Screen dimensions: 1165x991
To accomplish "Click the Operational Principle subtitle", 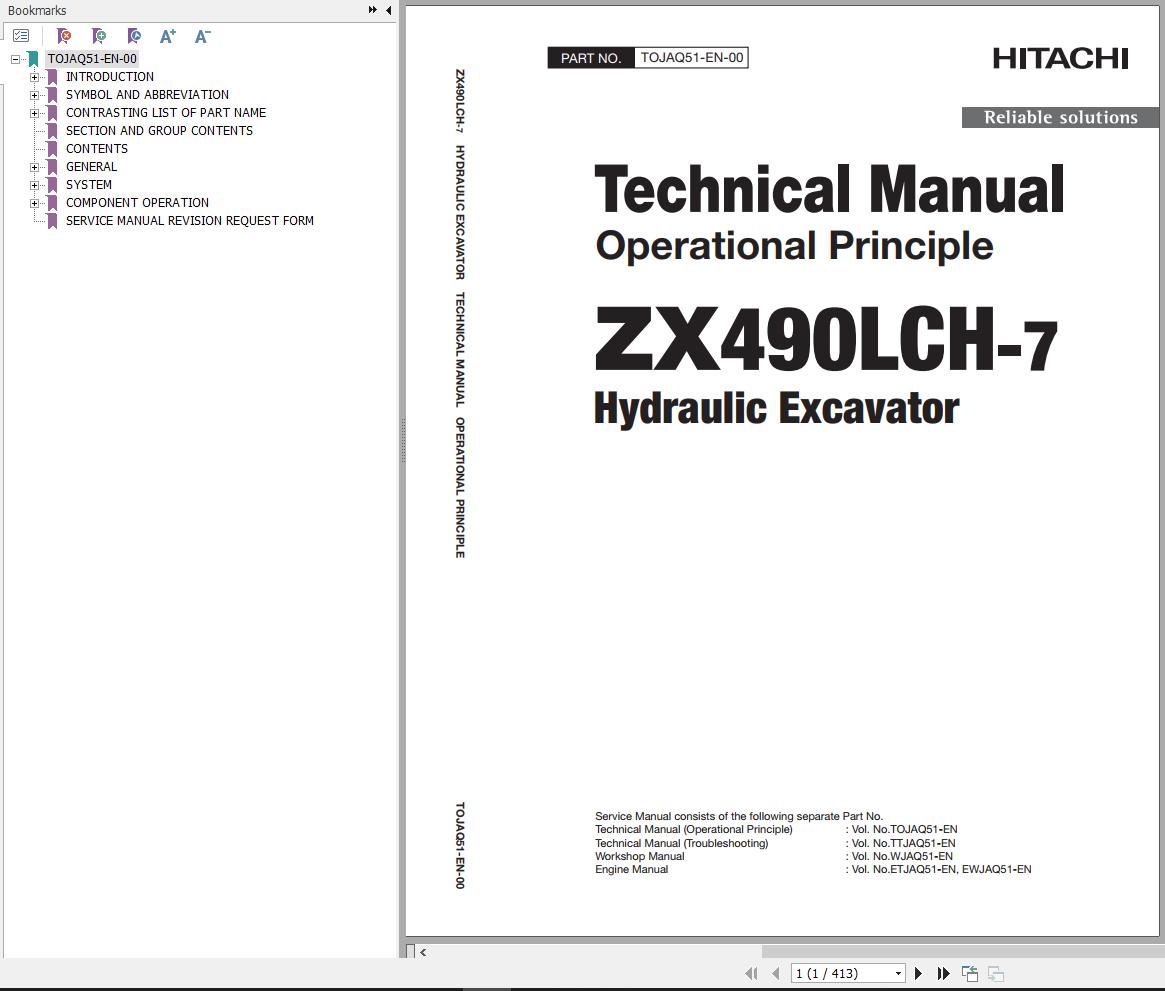I will (x=794, y=246).
